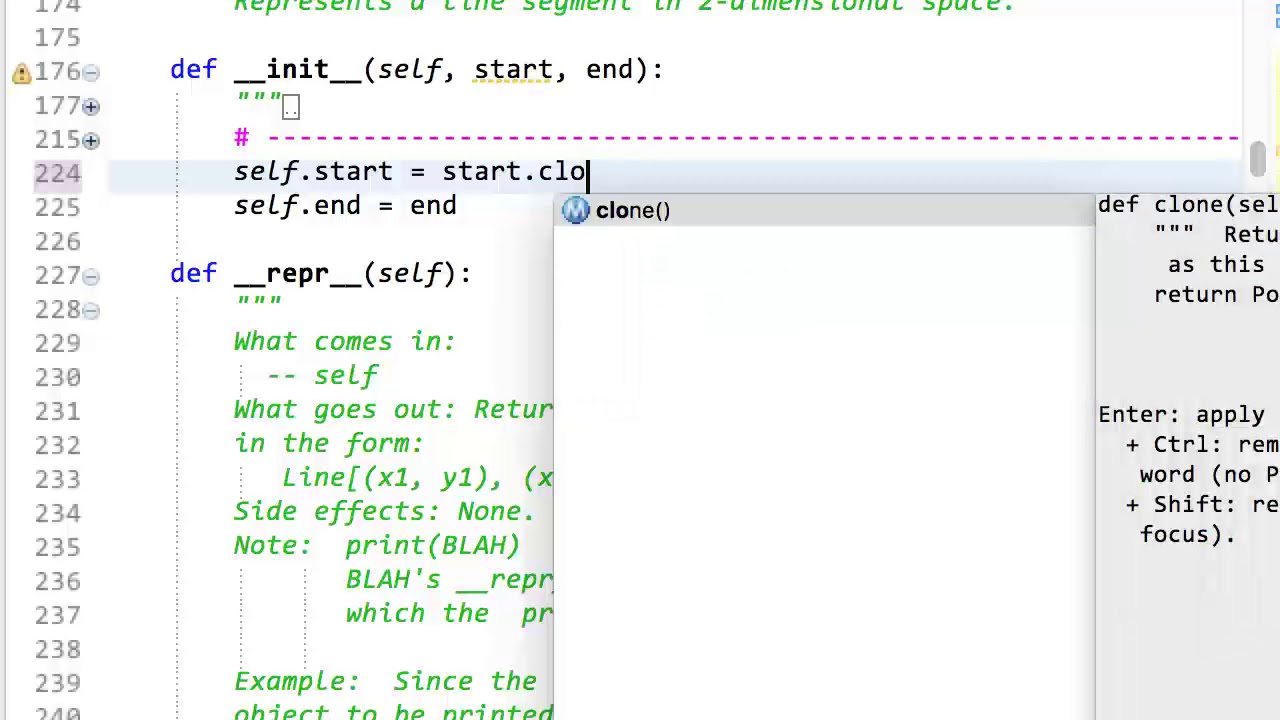The image size is (1280, 720).
Task: Click the 'Note: print(BLAH)' docstring line
Action: pos(377,545)
